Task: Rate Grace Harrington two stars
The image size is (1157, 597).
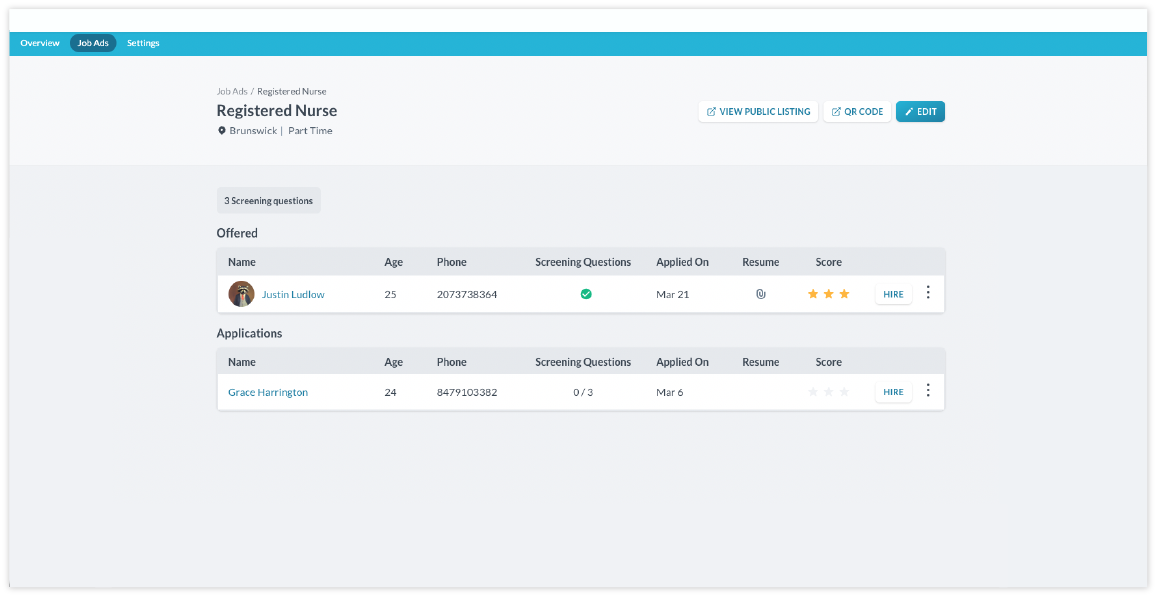Action: [x=829, y=392]
